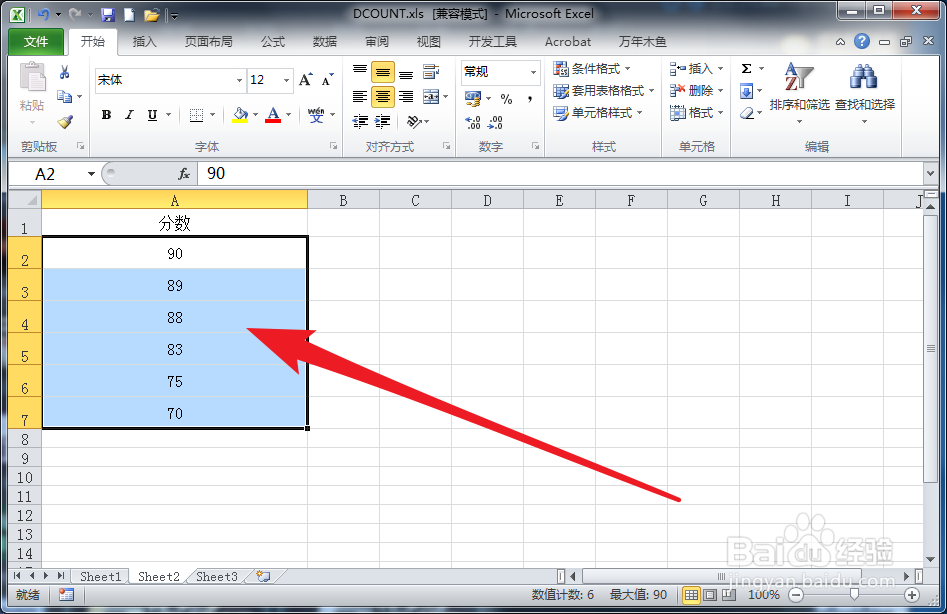Click the formula bar showing 90

click(x=560, y=174)
